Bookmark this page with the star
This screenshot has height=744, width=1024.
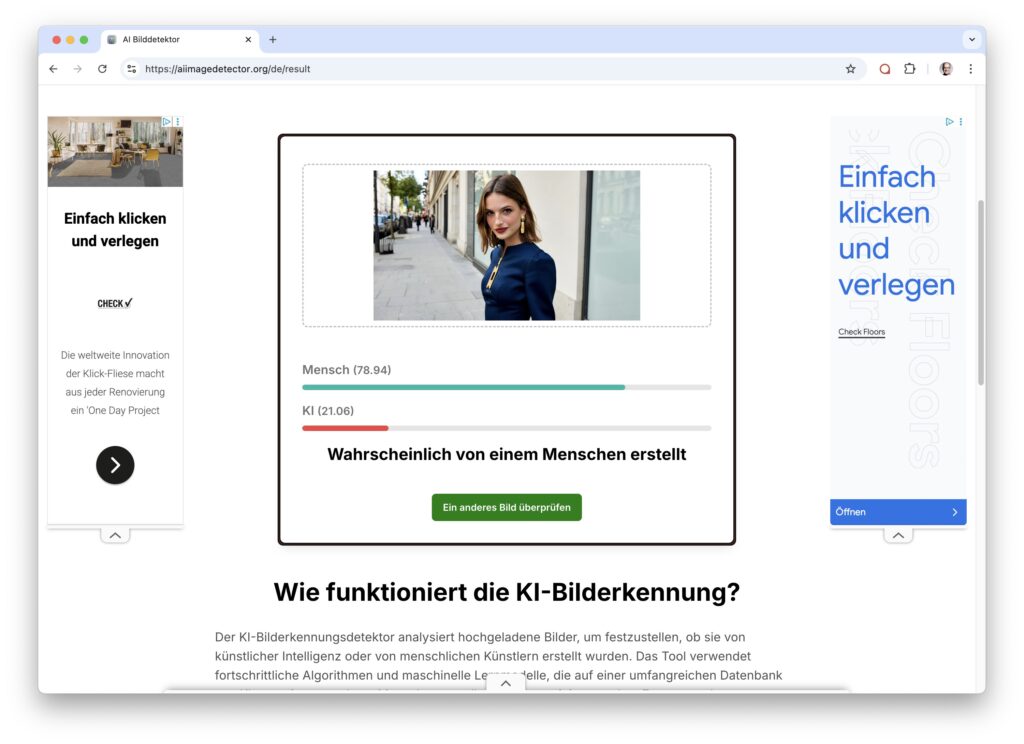click(850, 69)
